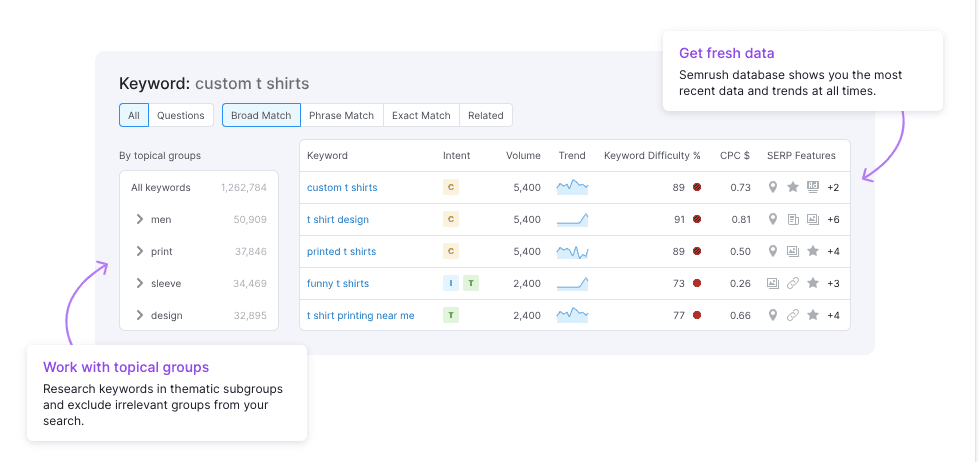The image size is (978, 462).
Task: Click difficulty indicator dot next to 89 for custom t shirts
Action: point(697,187)
